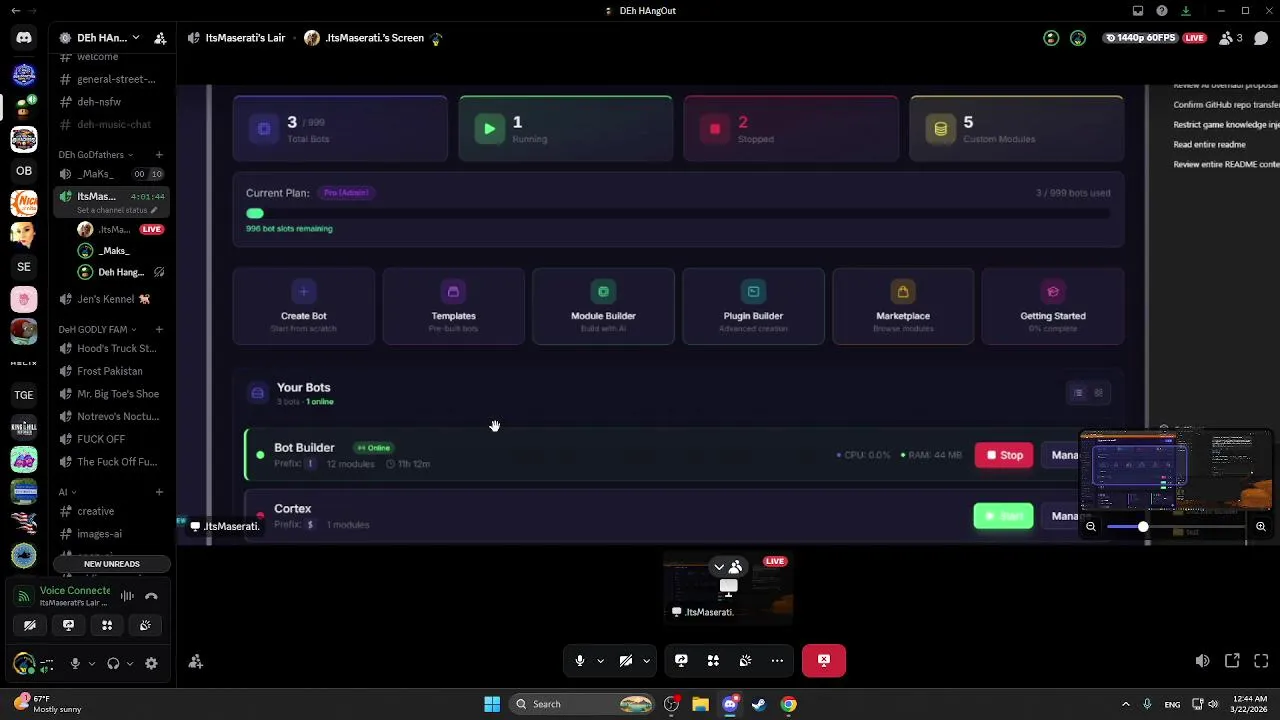Open soundboard icon in voice panel
The image size is (1280, 720).
pos(145,625)
